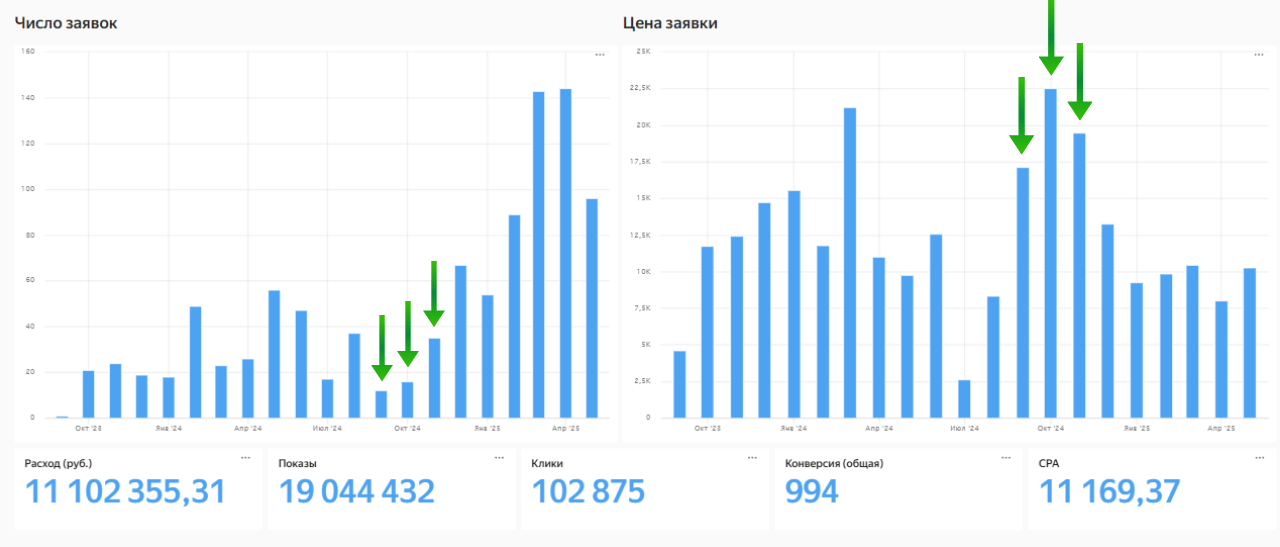Click the 17,5K tick on Цена заявки axis
Viewport: 1280px width, 547px height.
pos(641,161)
